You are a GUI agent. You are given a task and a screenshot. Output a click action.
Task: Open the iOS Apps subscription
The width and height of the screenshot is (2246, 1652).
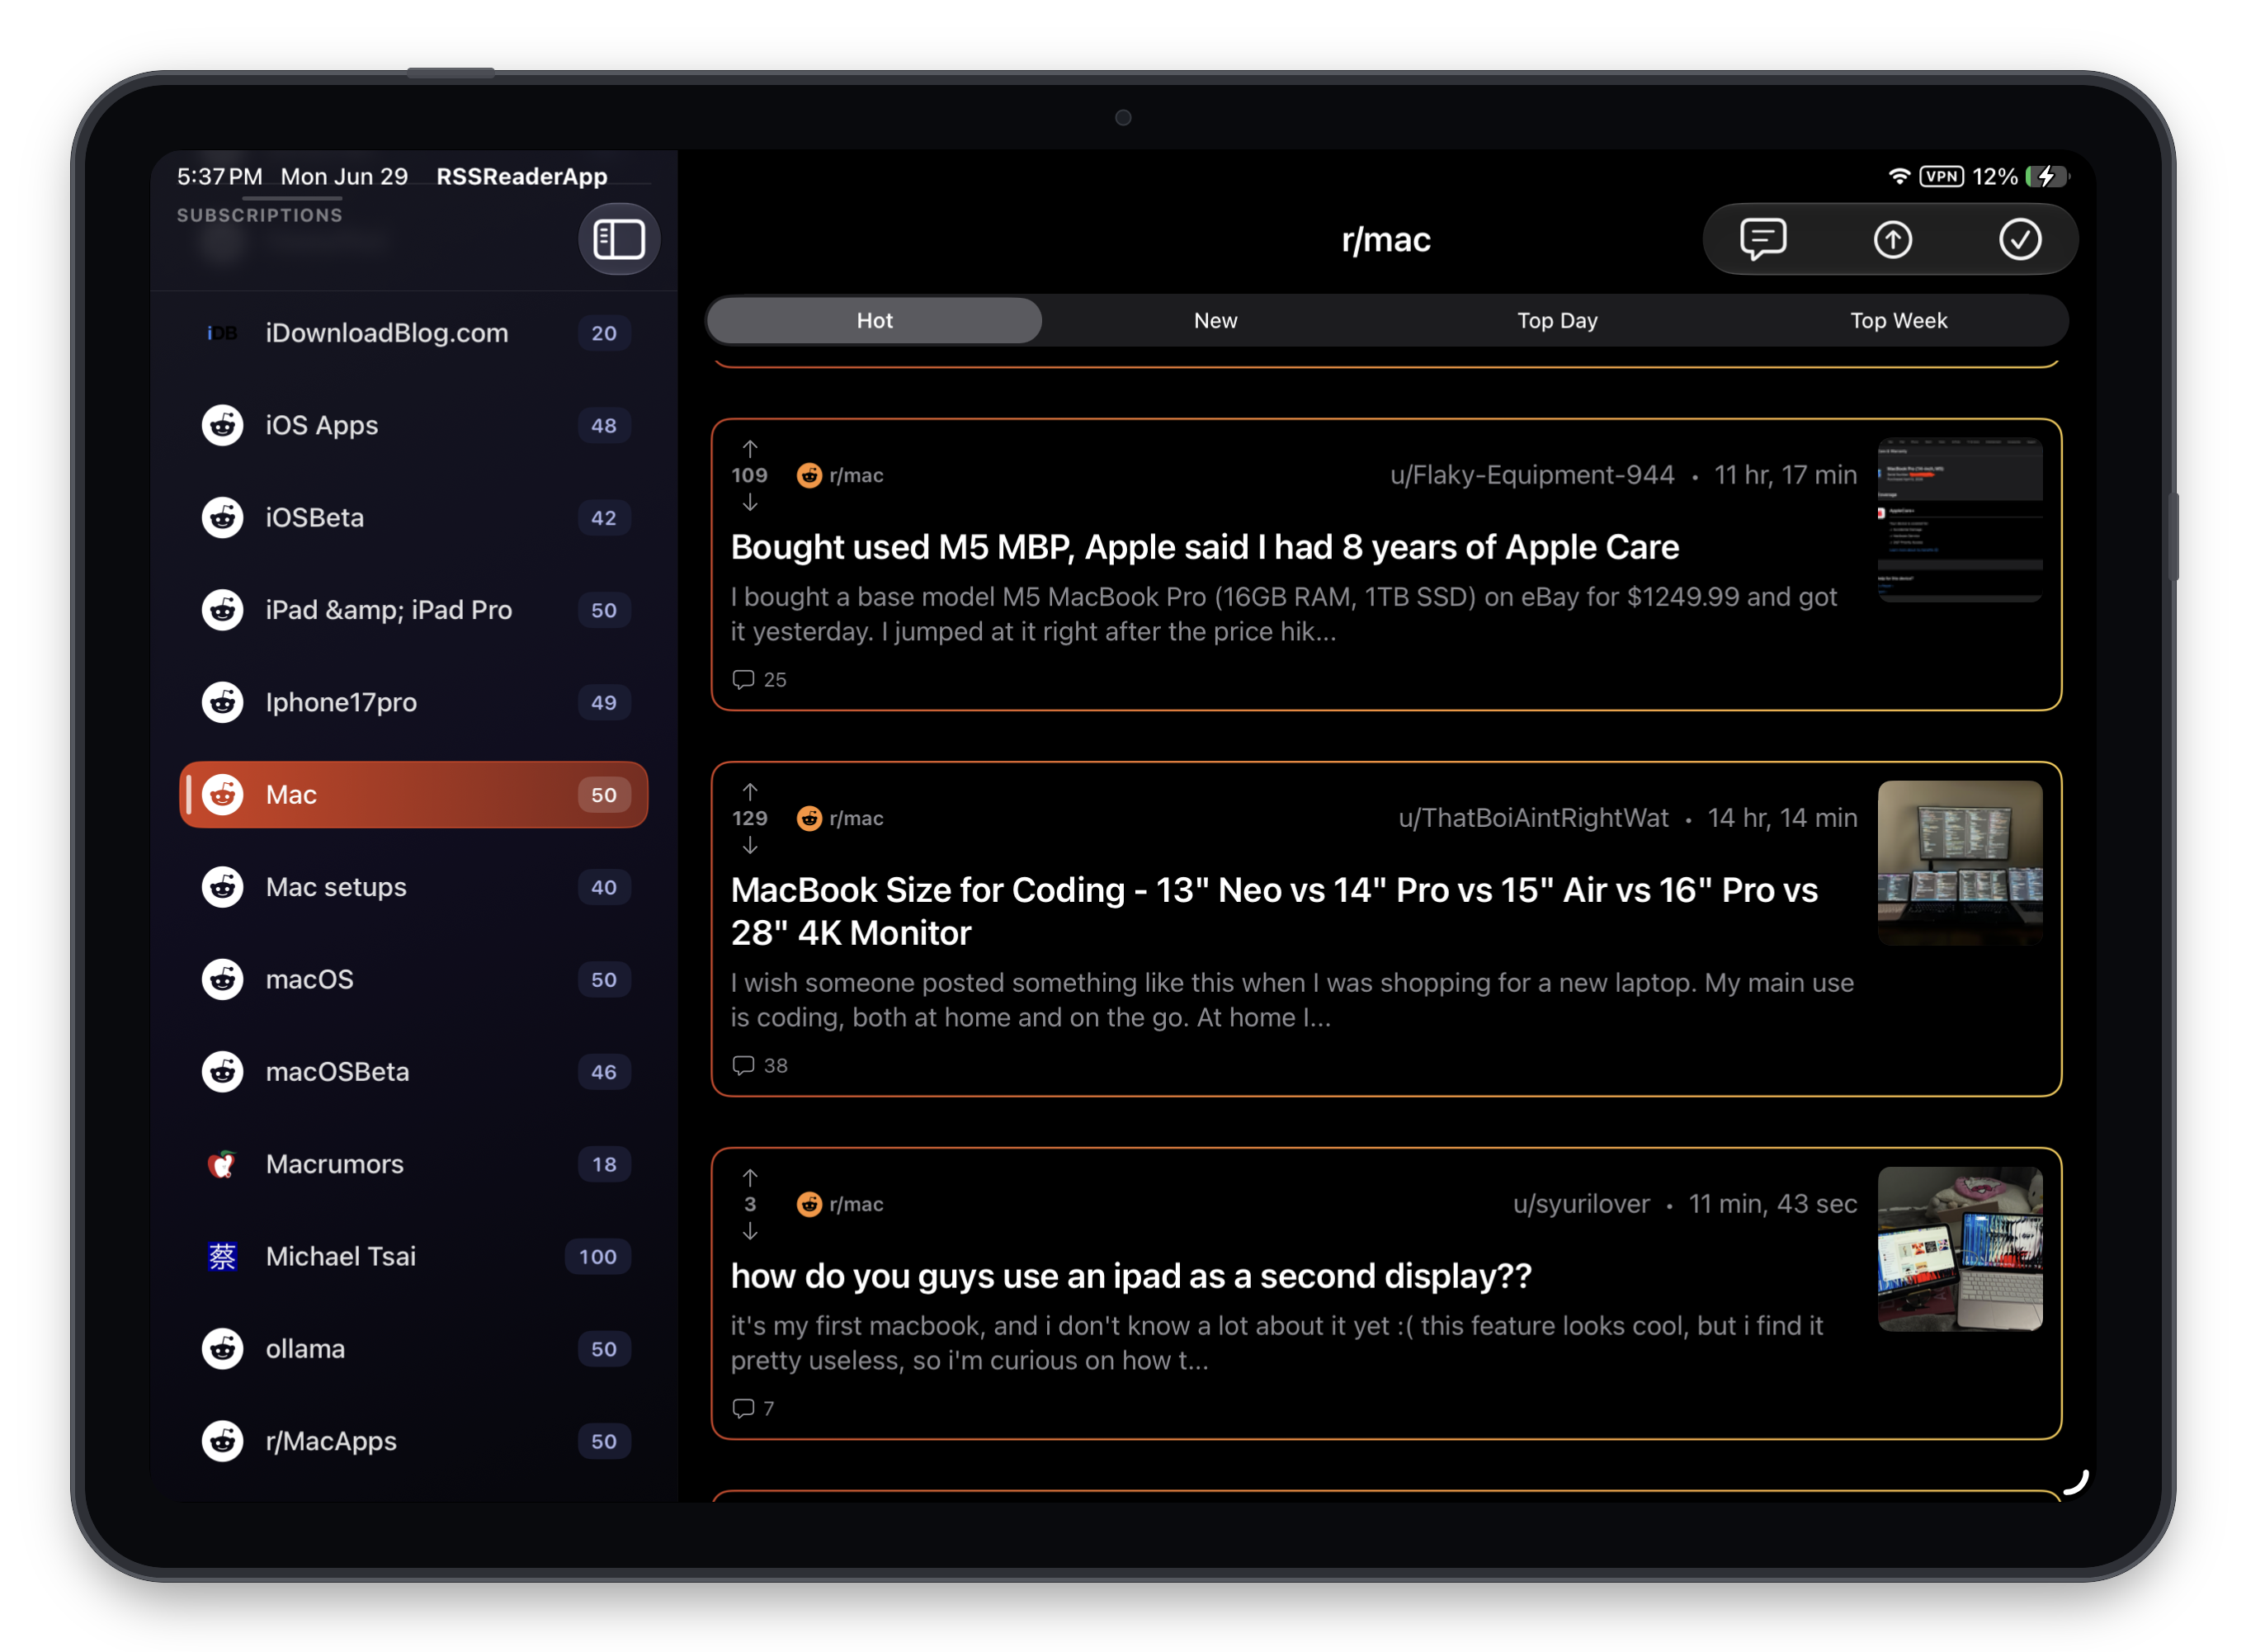(x=413, y=425)
